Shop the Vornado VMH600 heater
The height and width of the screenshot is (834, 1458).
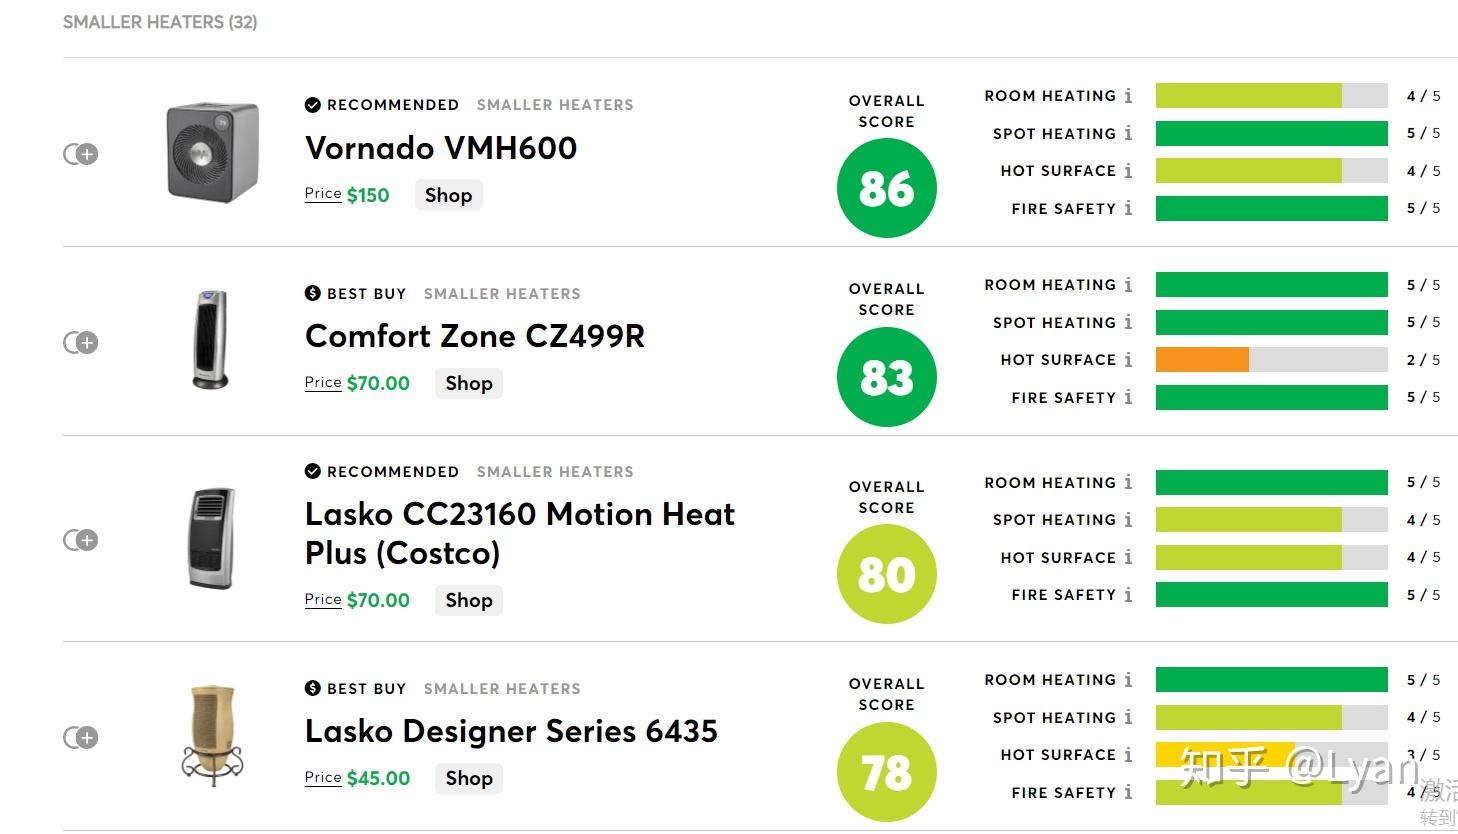click(448, 195)
